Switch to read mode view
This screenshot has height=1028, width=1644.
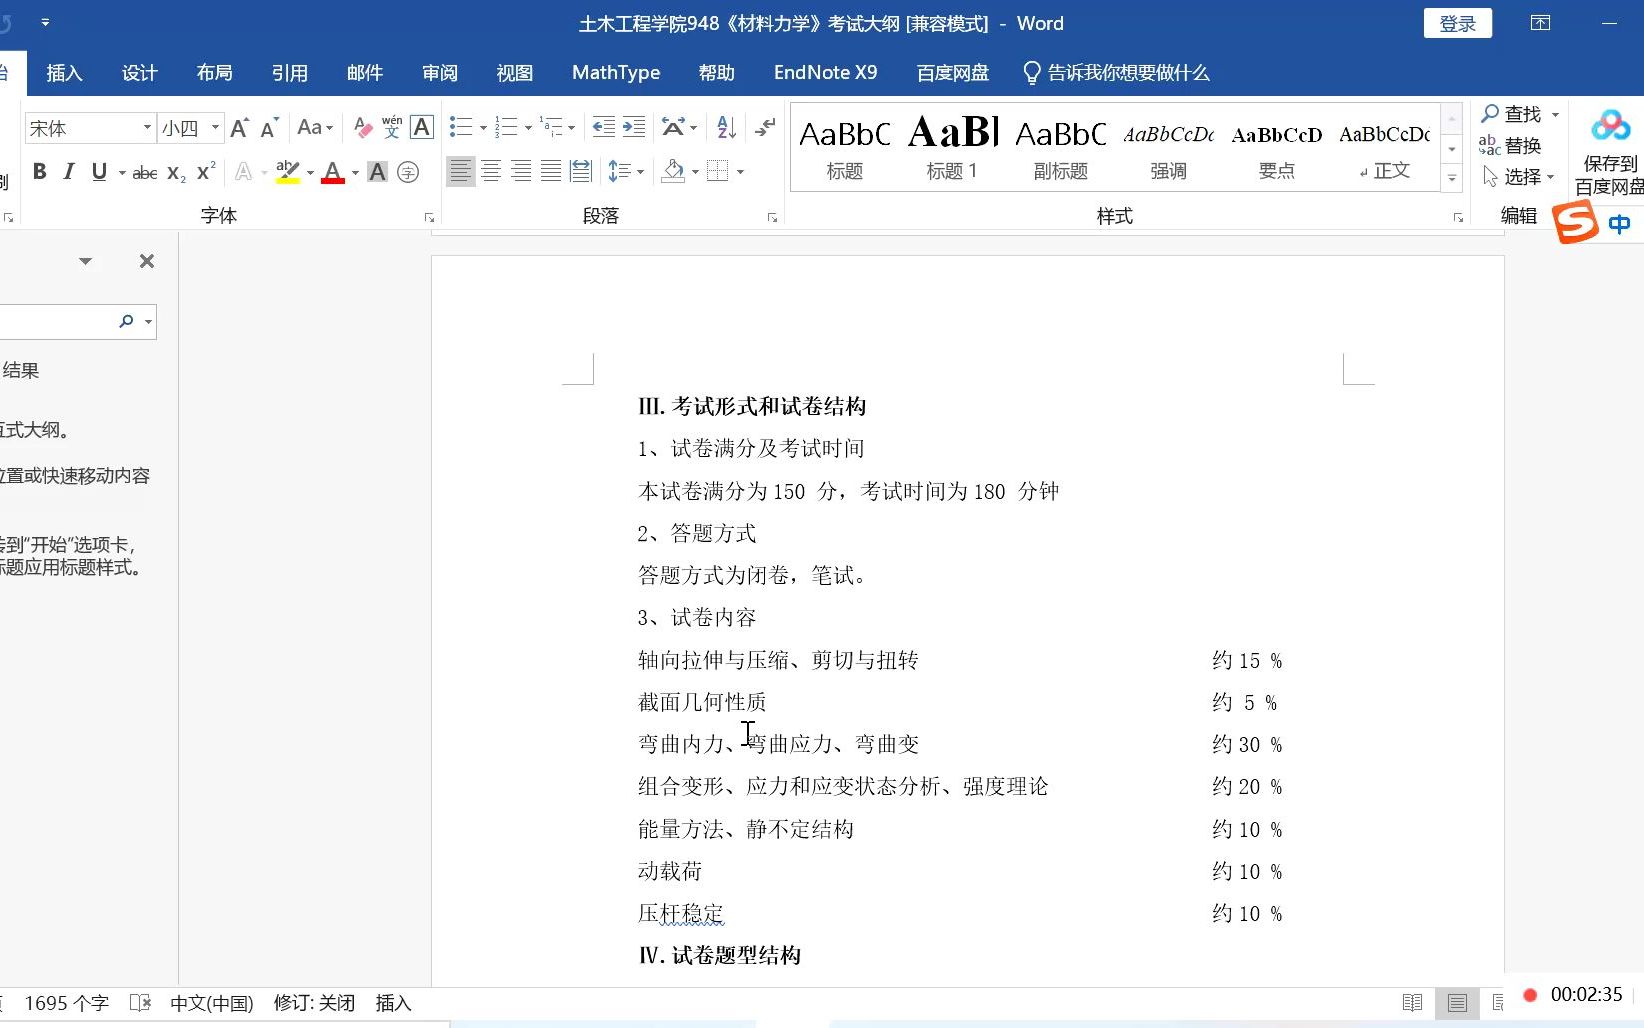click(x=1412, y=1002)
